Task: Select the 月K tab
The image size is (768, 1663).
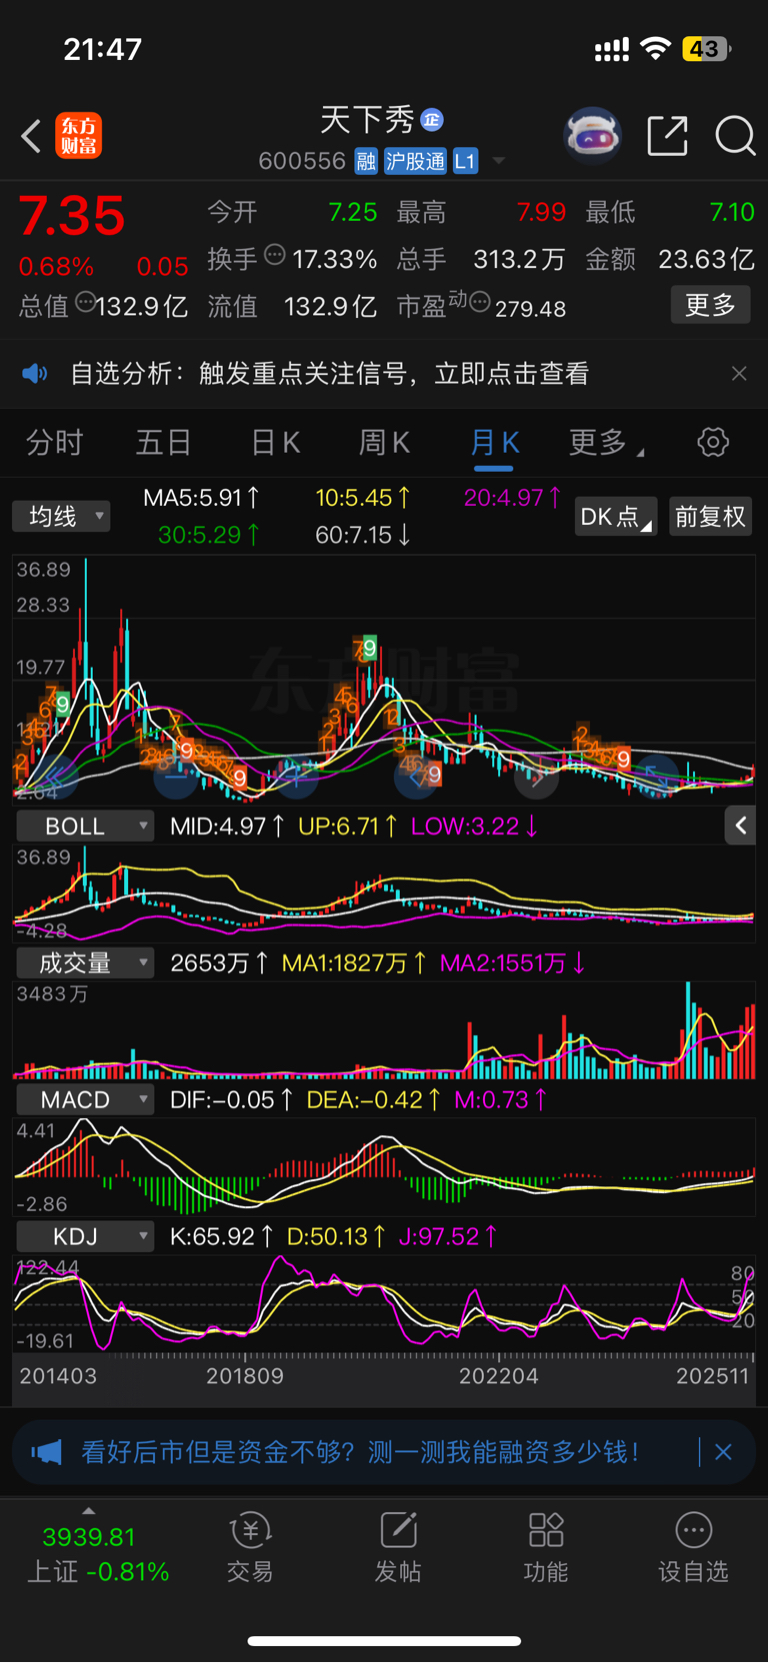Action: pos(494,442)
